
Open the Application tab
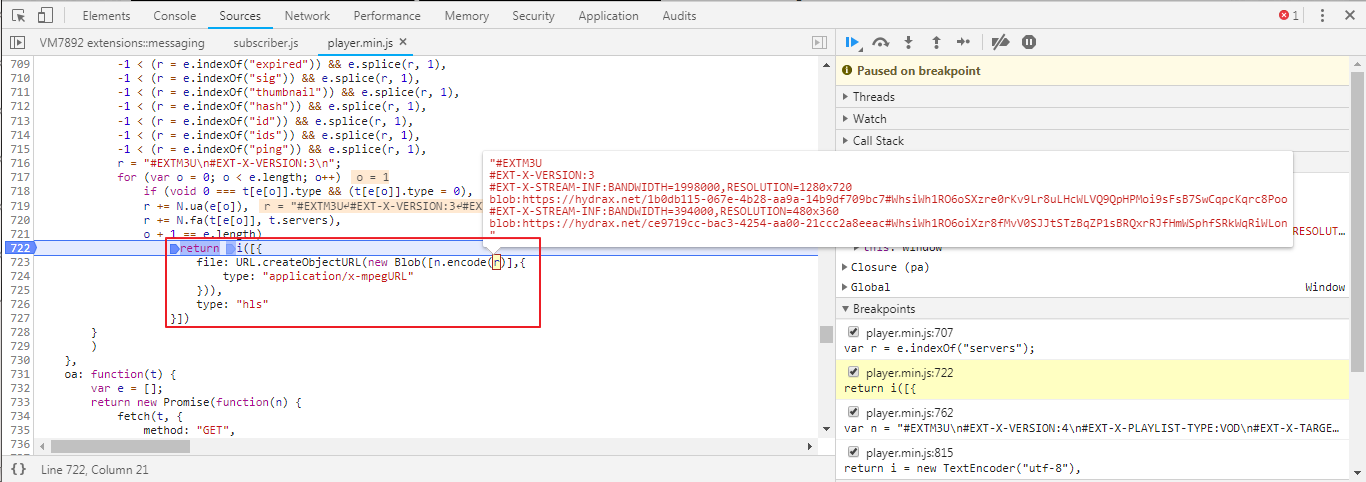(x=608, y=16)
